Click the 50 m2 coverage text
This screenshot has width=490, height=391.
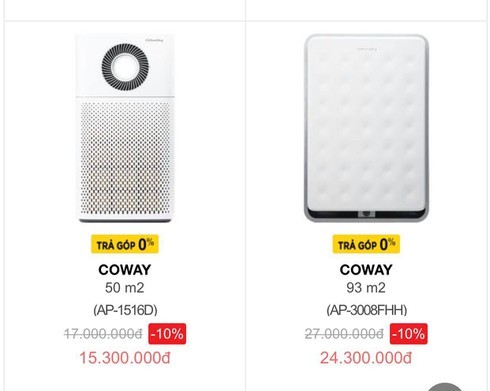(x=125, y=288)
